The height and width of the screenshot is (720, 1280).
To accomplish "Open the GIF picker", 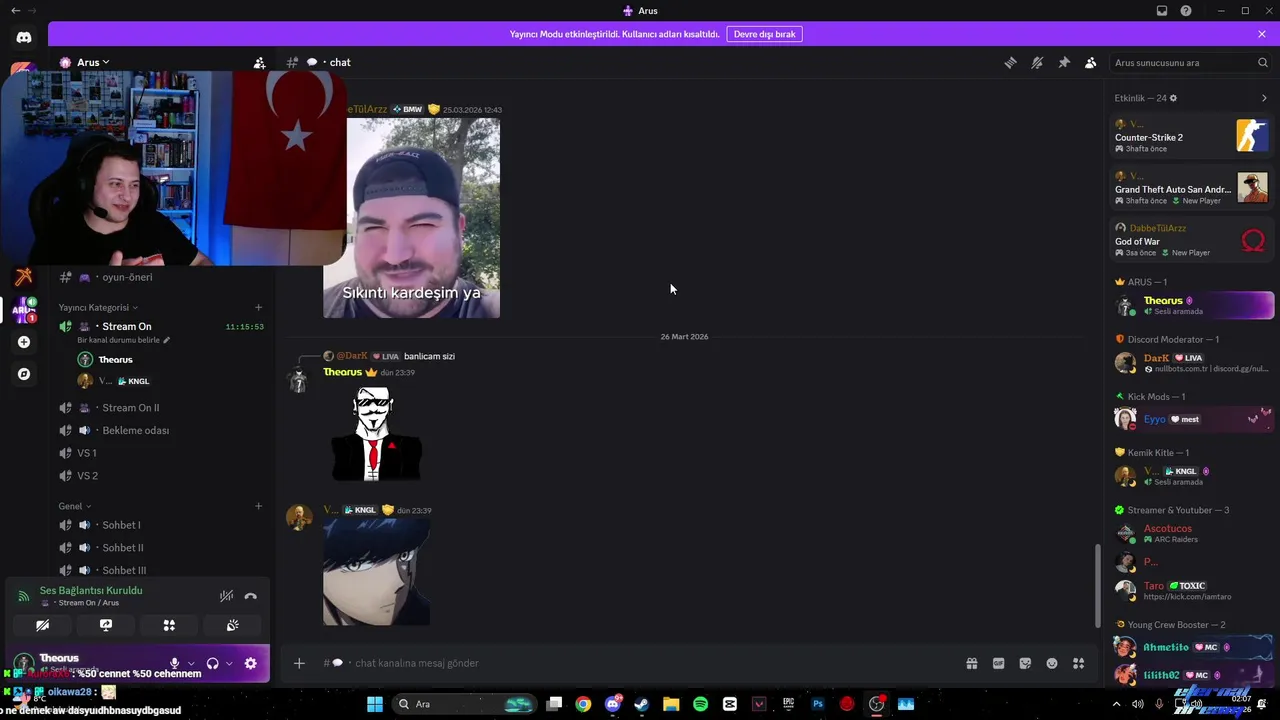I will coord(998,663).
